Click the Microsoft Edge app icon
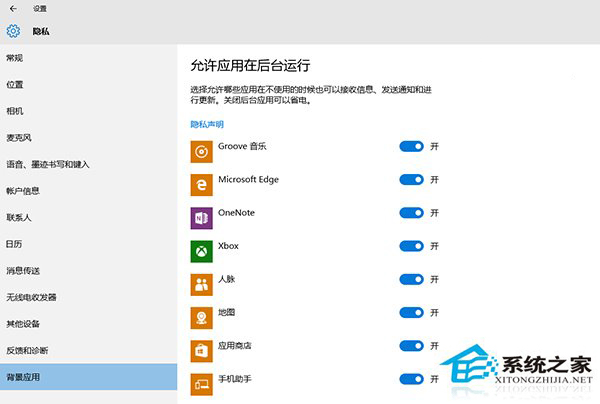This screenshot has height=404, width=600. point(201,185)
